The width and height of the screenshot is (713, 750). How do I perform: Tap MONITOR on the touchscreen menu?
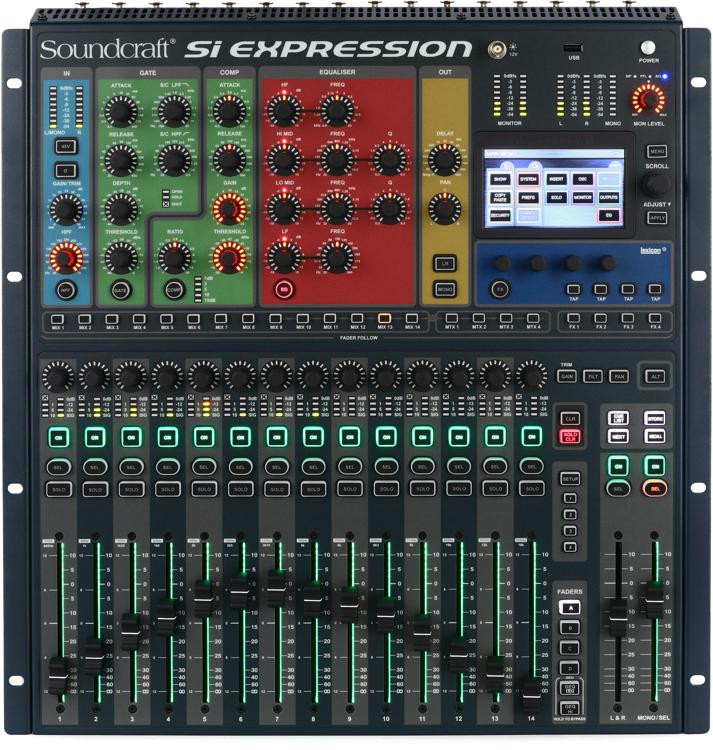[x=582, y=197]
